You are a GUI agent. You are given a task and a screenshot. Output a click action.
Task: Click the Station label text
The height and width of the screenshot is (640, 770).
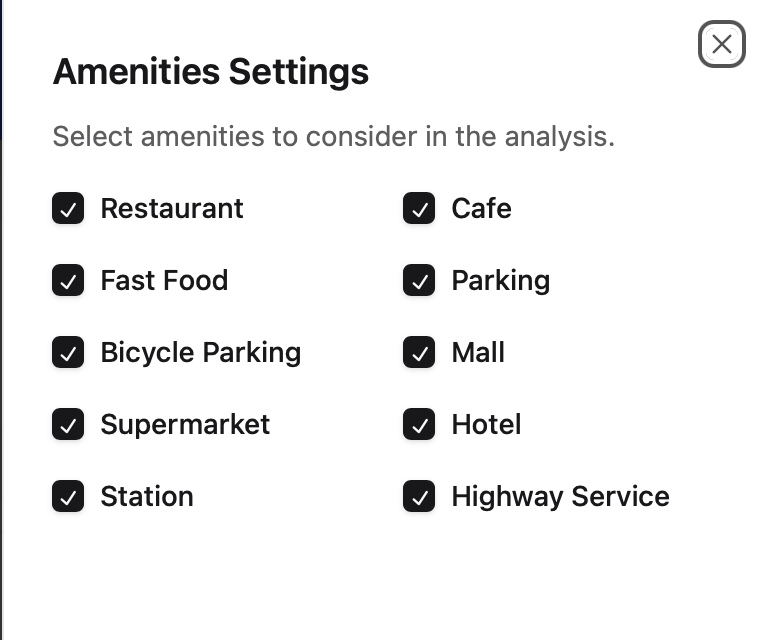147,496
